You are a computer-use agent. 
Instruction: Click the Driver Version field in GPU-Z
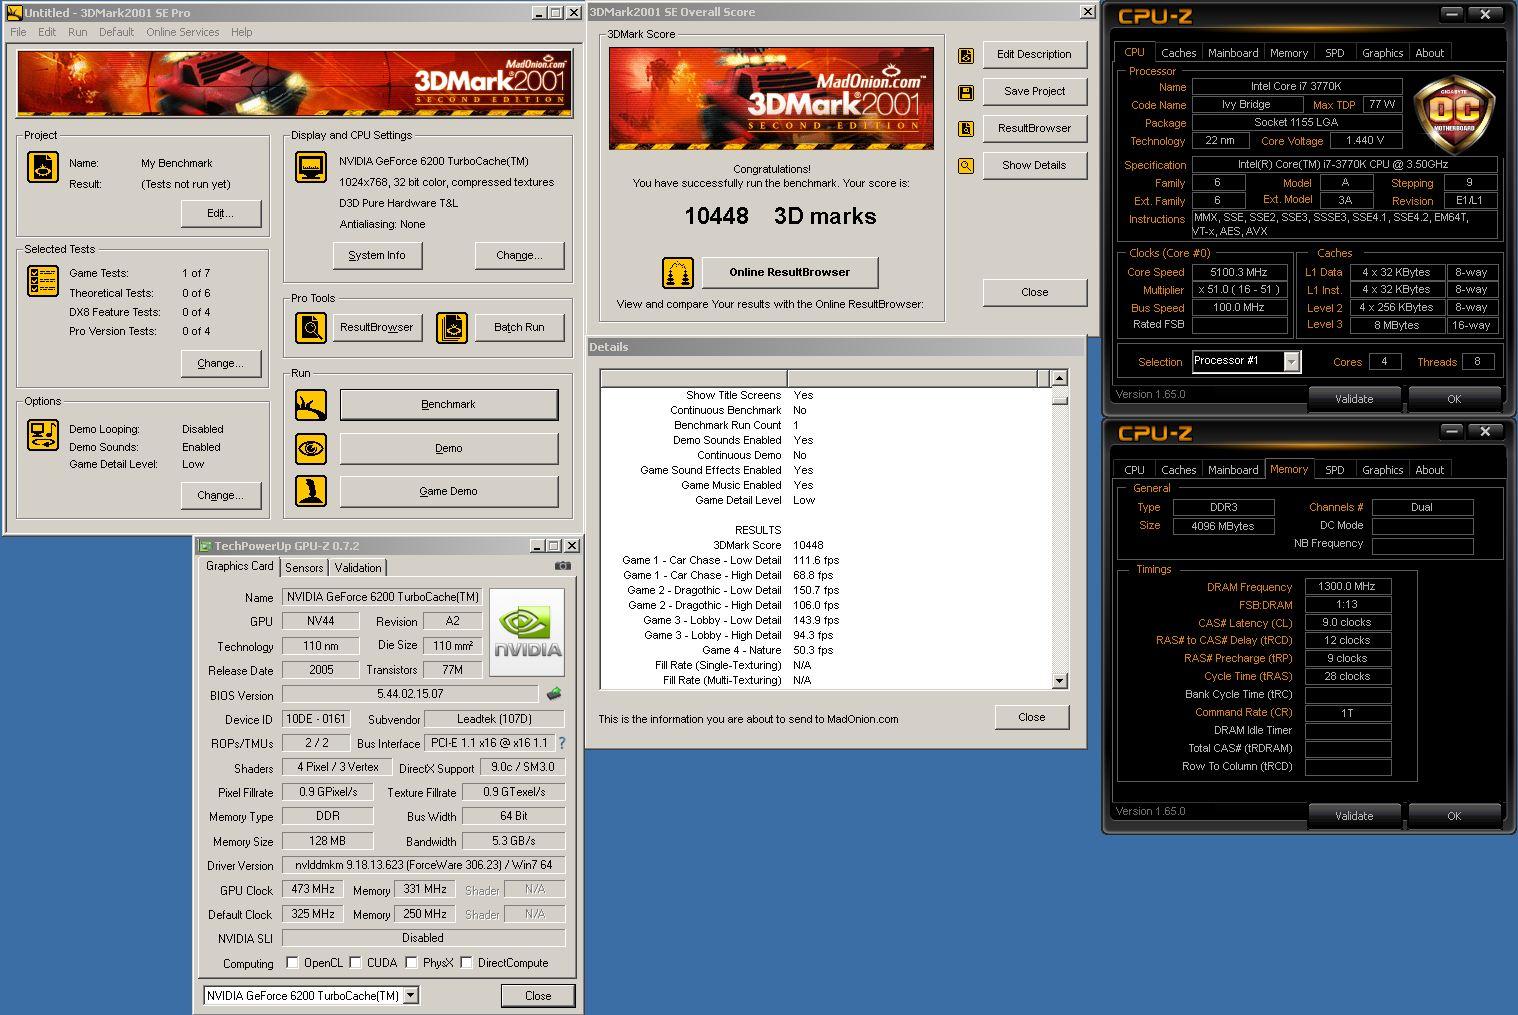tap(423, 865)
